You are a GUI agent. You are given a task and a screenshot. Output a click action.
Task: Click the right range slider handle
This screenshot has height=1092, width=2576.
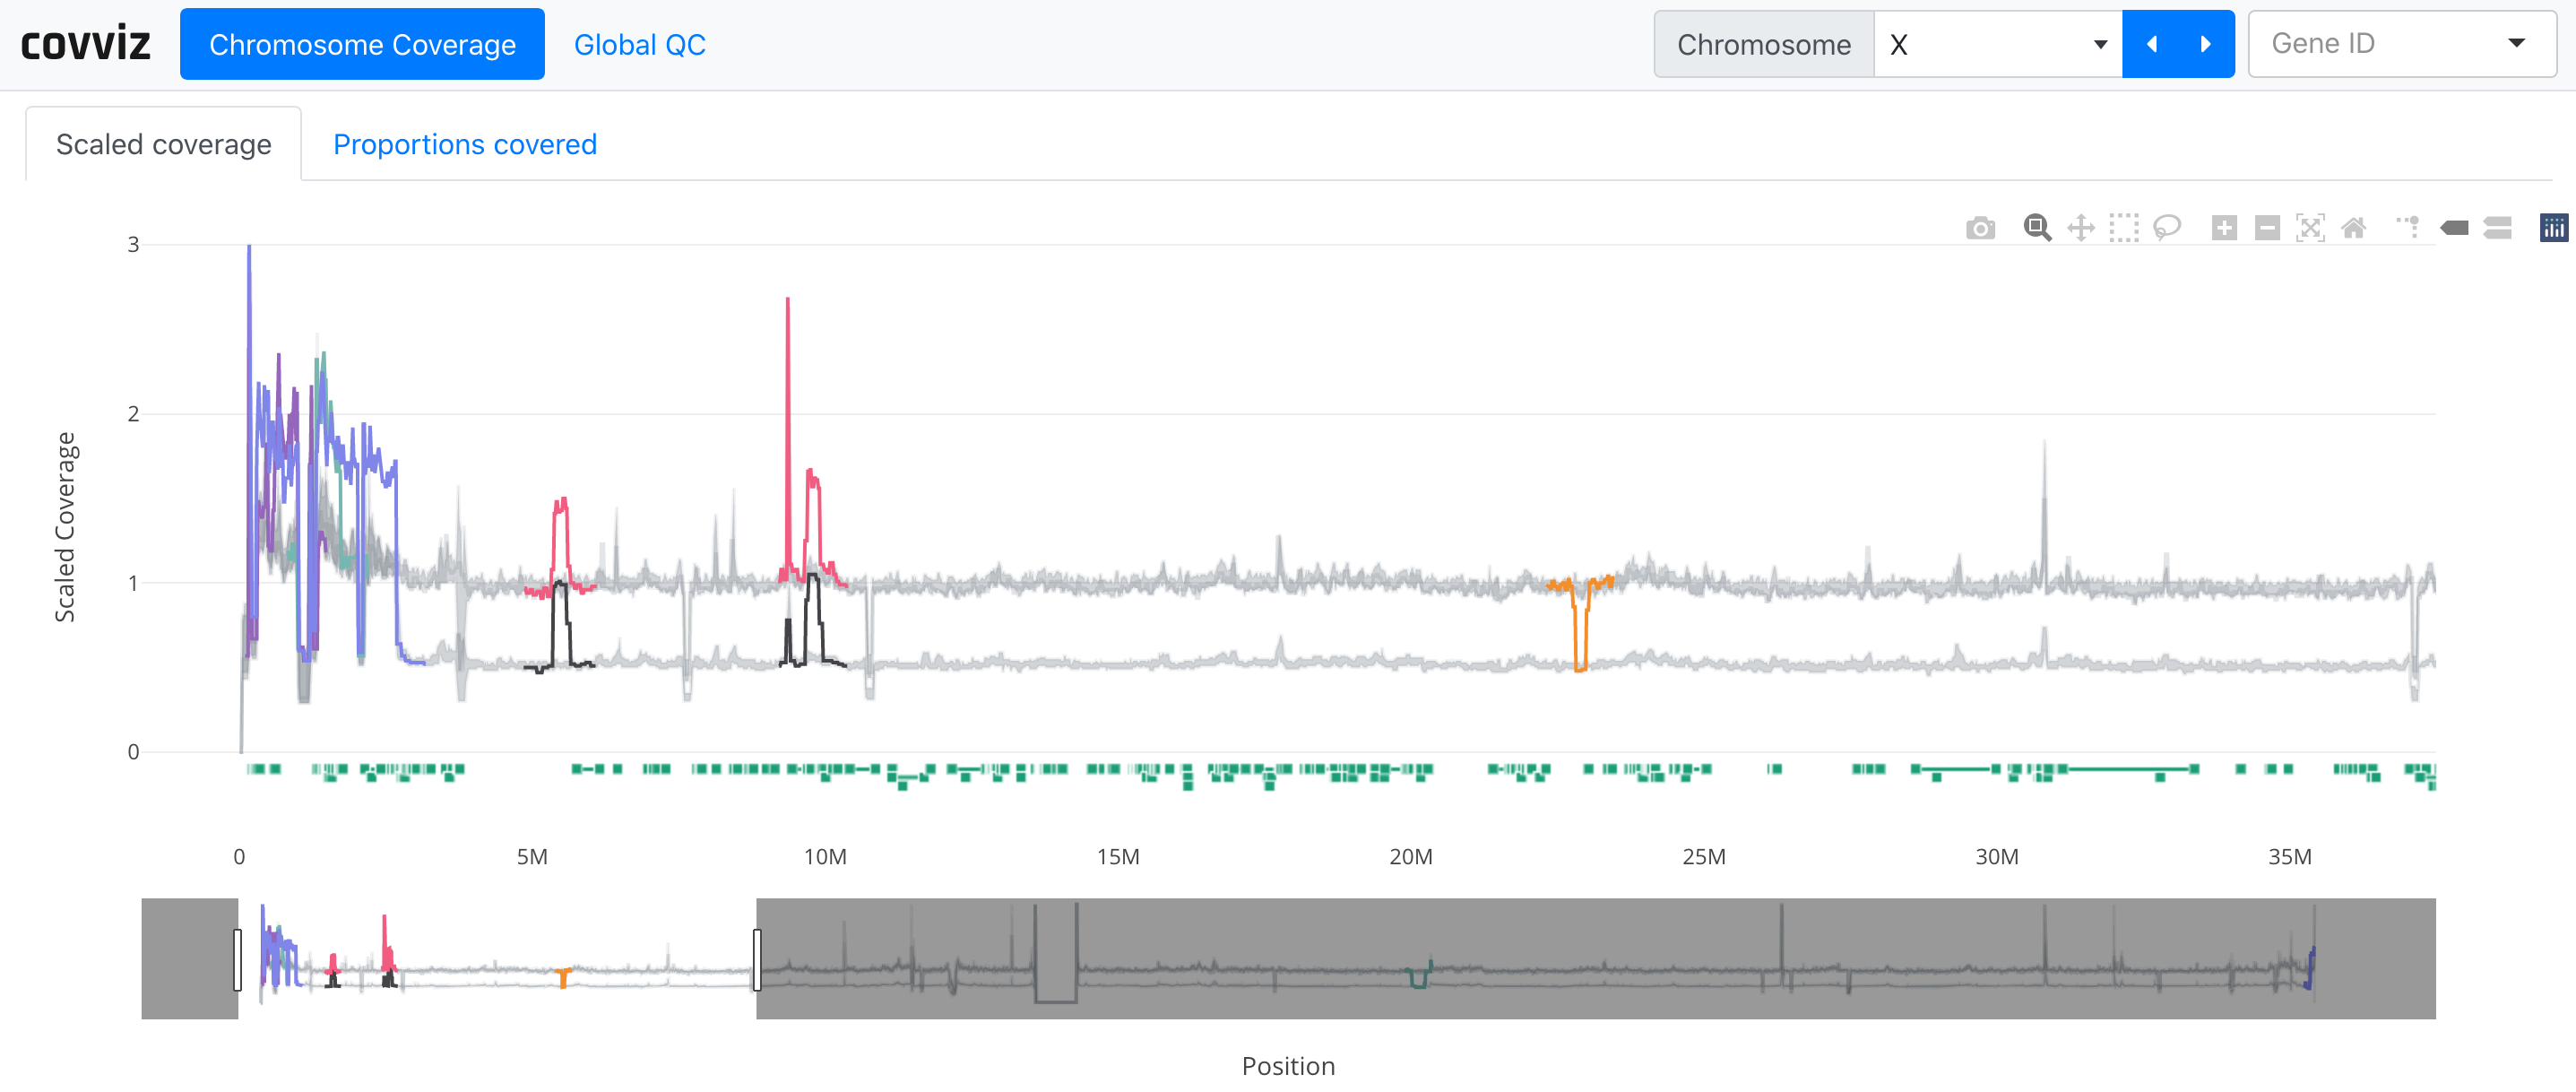[757, 959]
